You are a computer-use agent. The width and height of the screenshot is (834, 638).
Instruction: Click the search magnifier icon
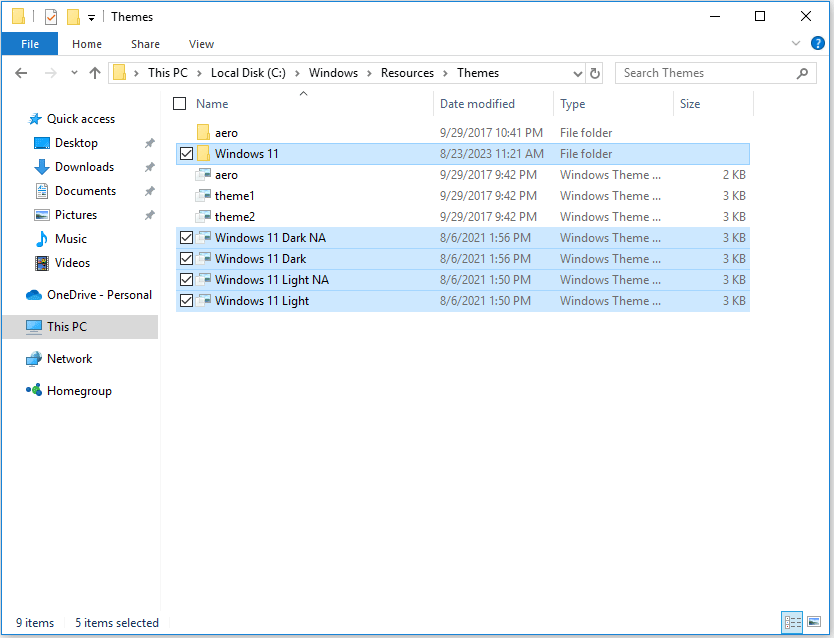pyautogui.click(x=803, y=73)
